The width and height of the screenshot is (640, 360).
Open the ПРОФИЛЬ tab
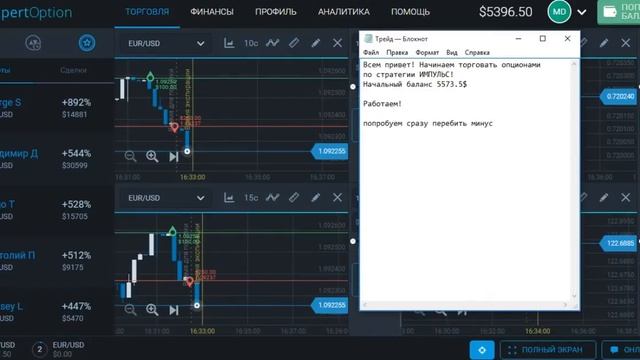(x=276, y=12)
